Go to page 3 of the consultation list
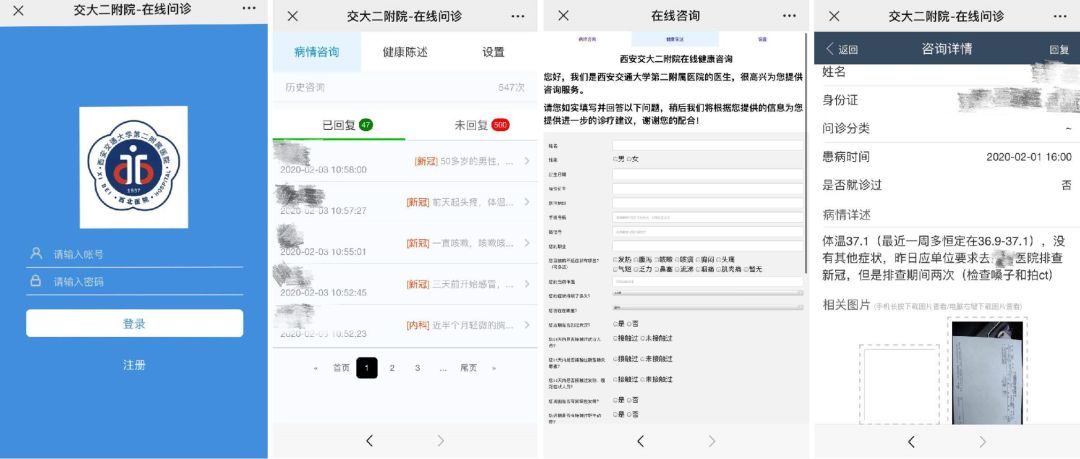The image size is (1080, 459). [417, 368]
